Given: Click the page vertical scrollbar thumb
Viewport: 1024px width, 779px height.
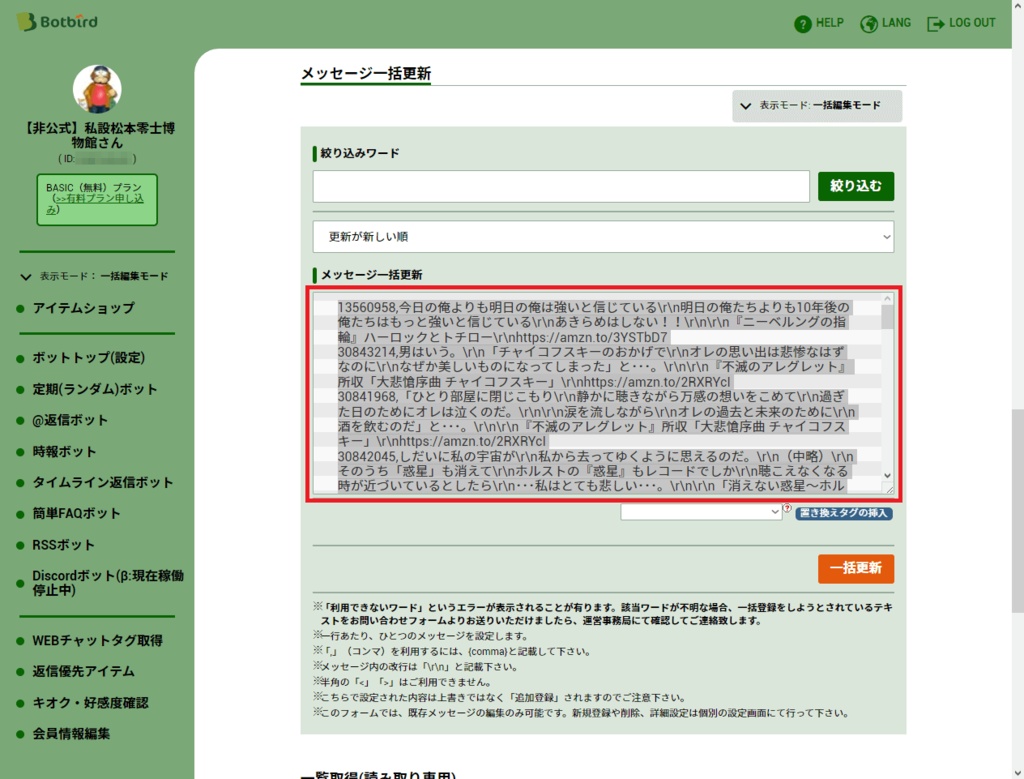Looking at the screenshot, I should [x=1017, y=511].
